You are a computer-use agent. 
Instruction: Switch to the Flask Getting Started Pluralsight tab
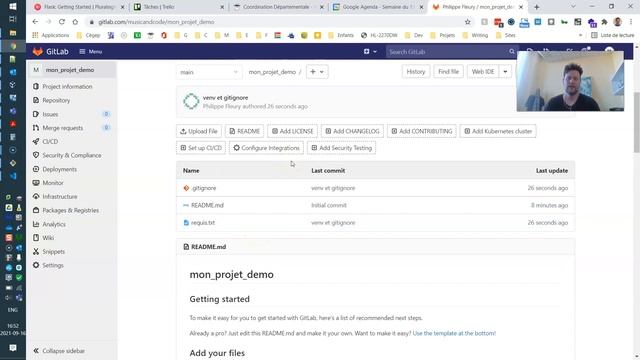tap(79, 7)
